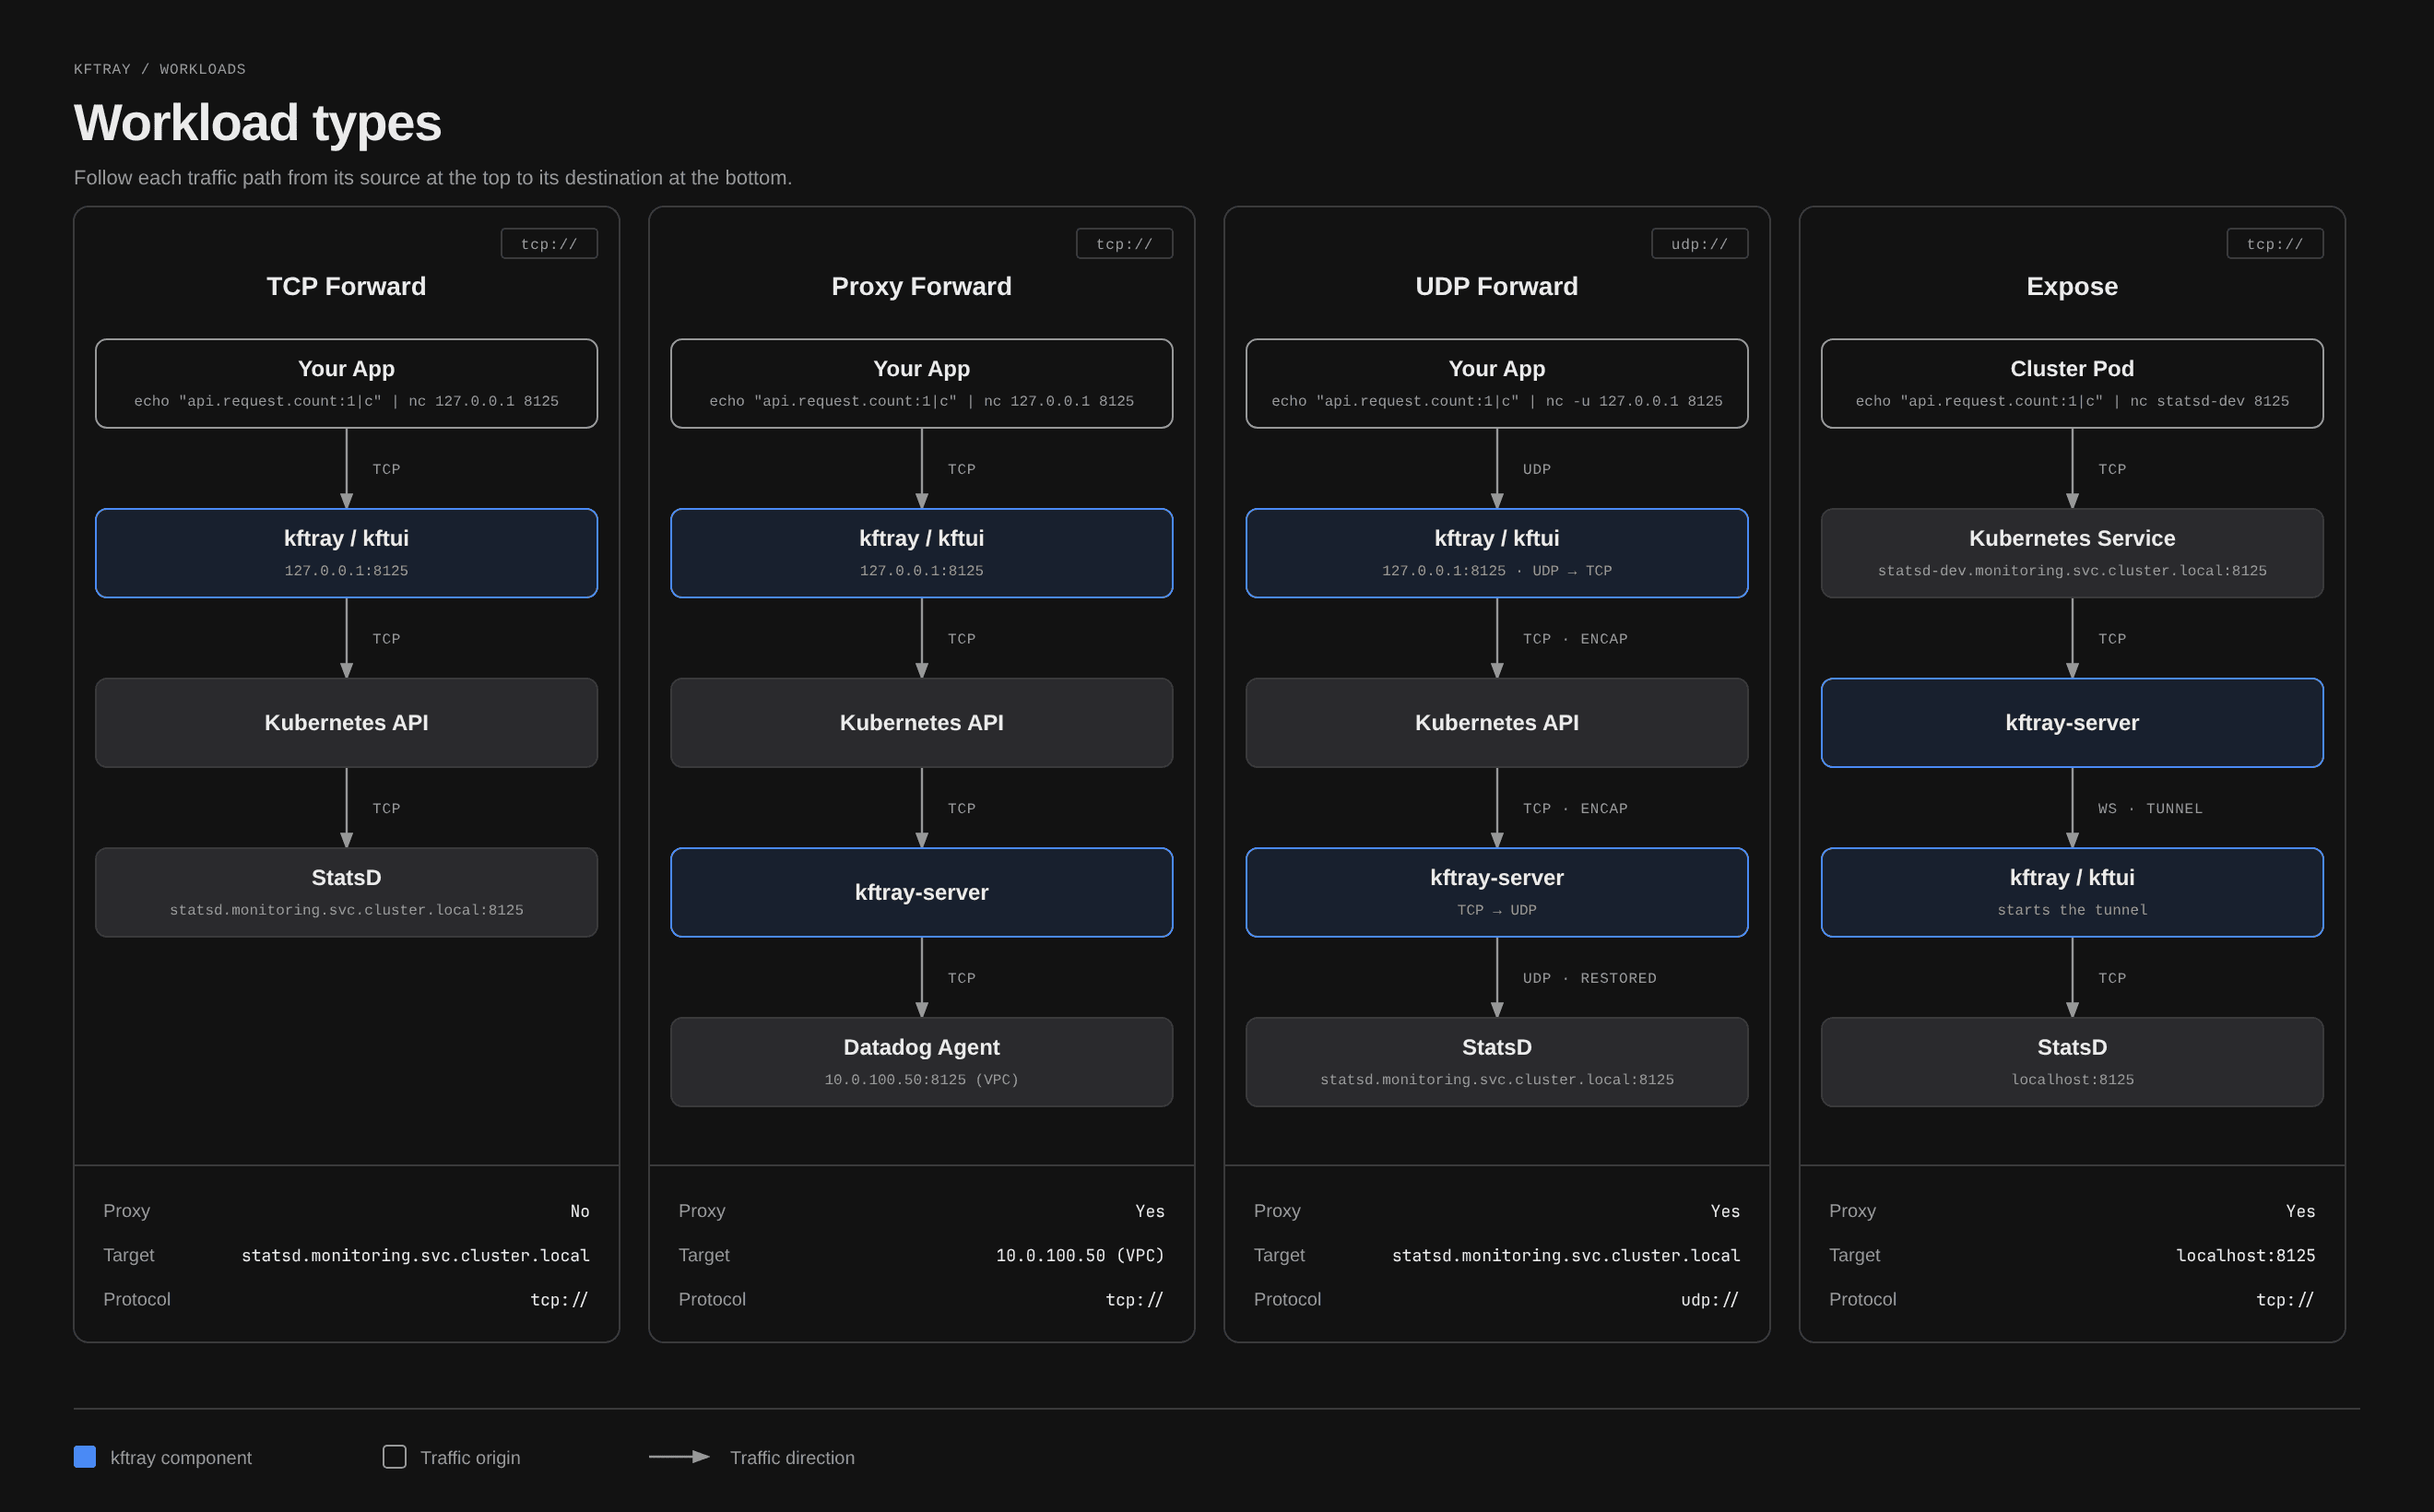The height and width of the screenshot is (1512, 2434).
Task: Select Your App node in UDP Forward
Action: pos(1496,384)
